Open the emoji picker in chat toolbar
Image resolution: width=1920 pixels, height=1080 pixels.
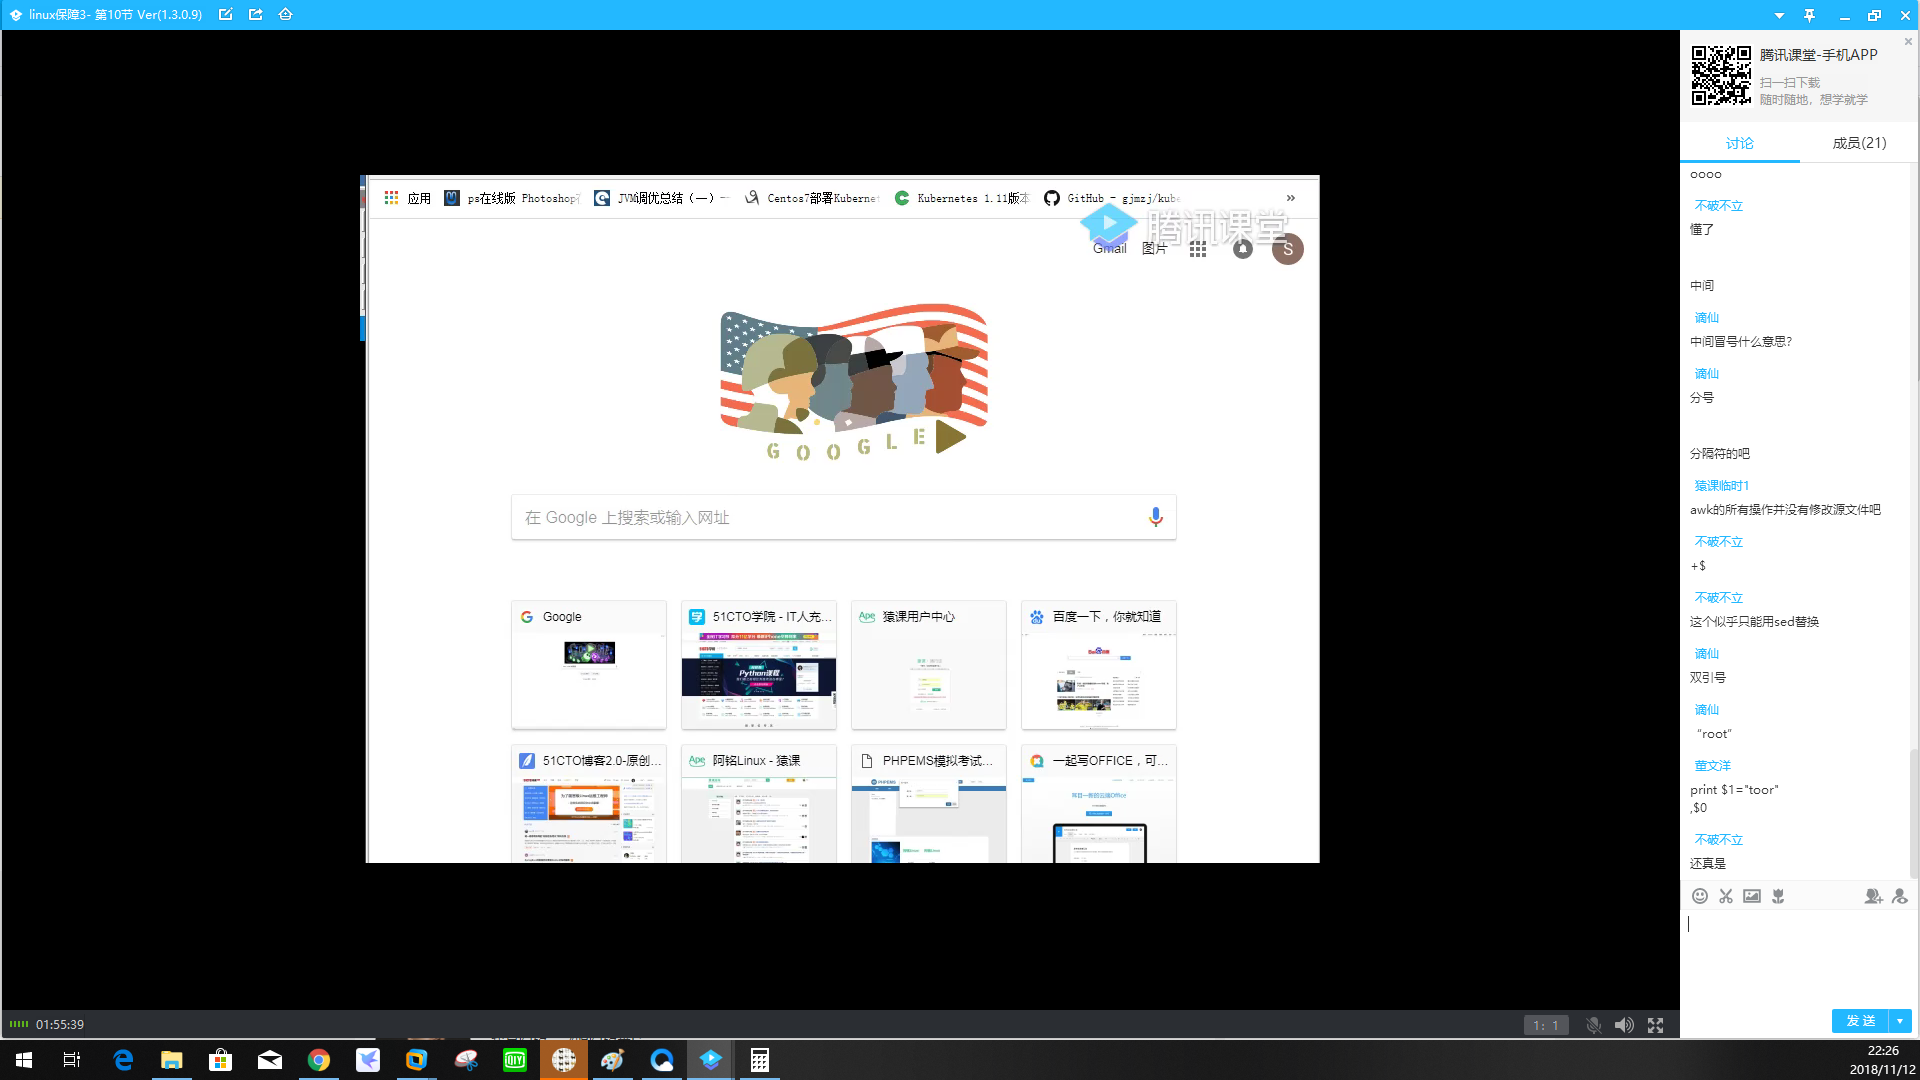(x=1700, y=896)
